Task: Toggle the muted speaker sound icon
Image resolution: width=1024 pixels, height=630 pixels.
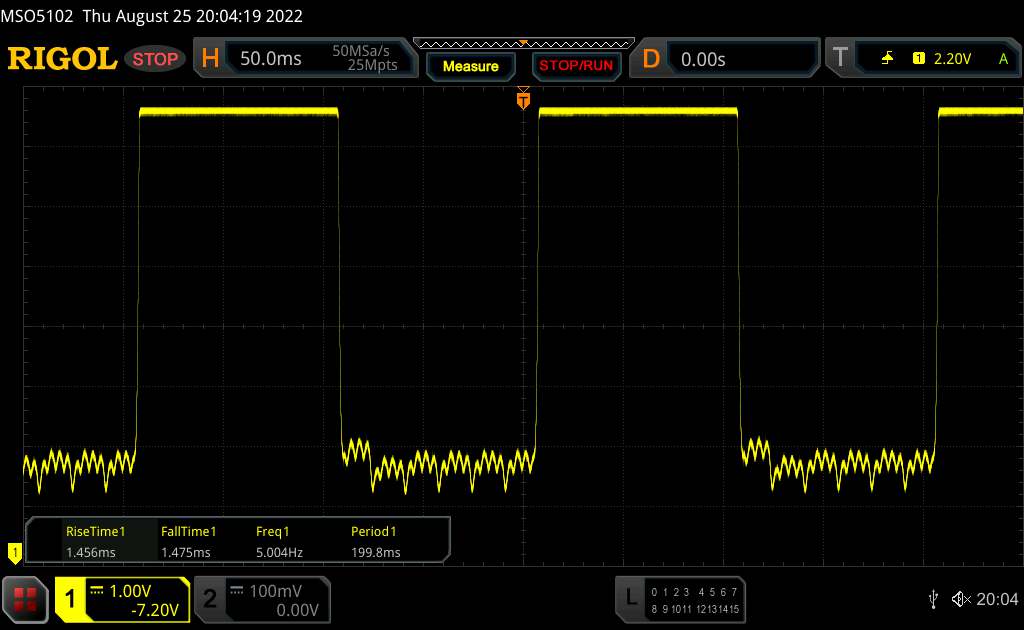Action: point(961,599)
